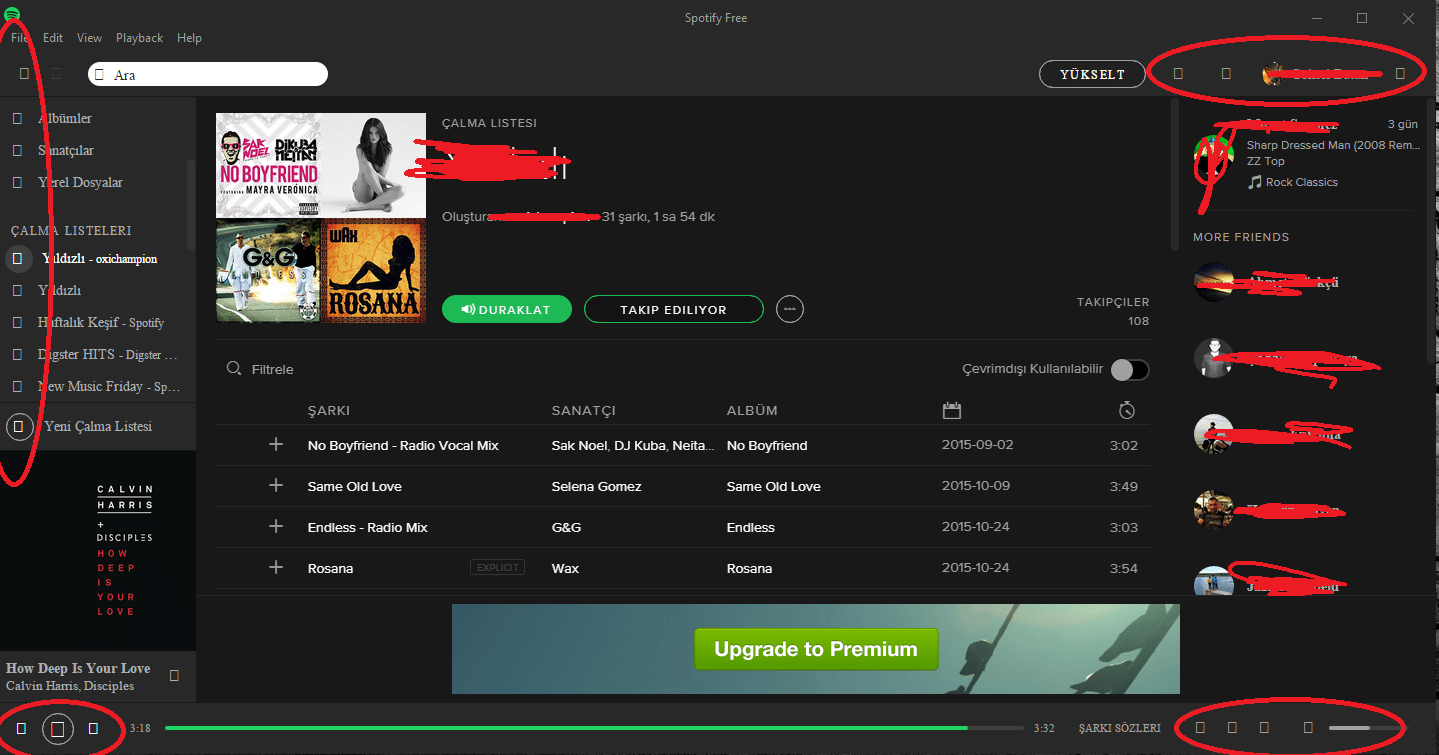Open Calvin Harris, Disciples artist link
Viewport: 1439px width, 755px height.
(70, 686)
